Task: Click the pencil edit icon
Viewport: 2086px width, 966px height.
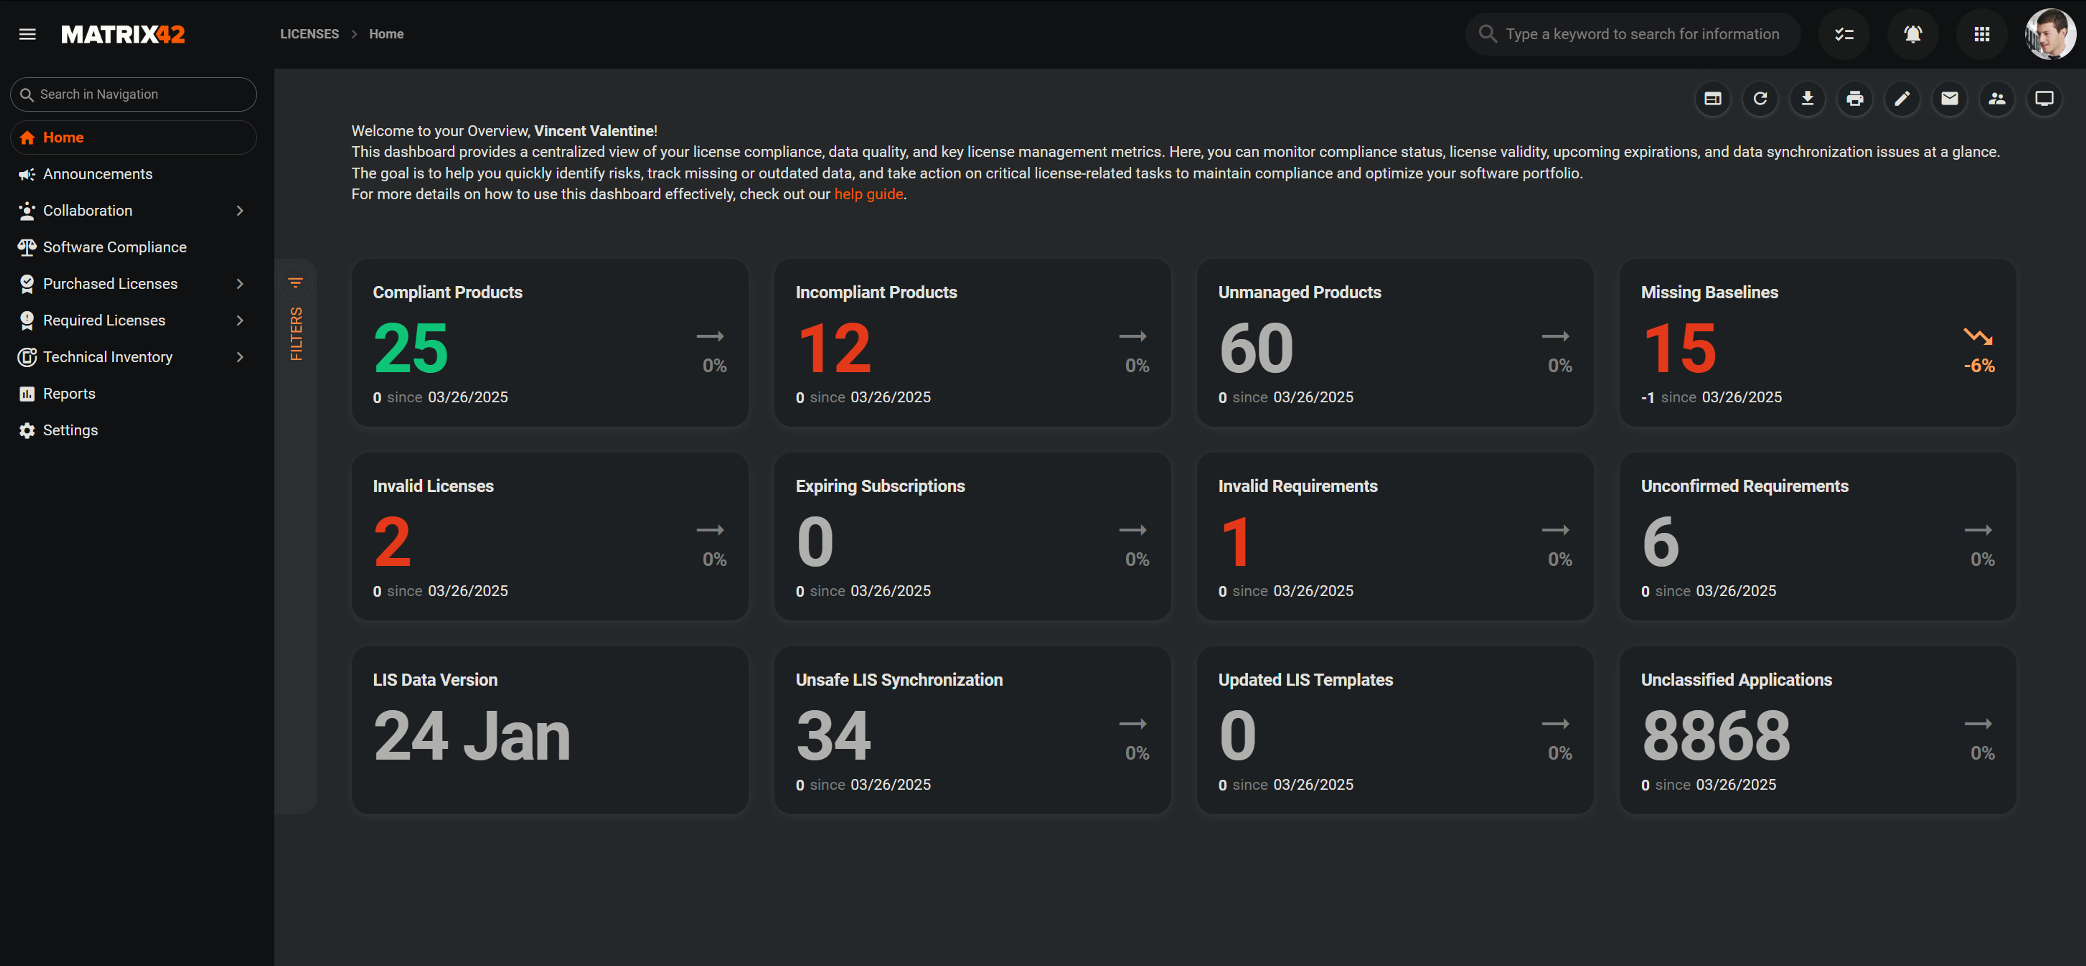Action: [1902, 99]
